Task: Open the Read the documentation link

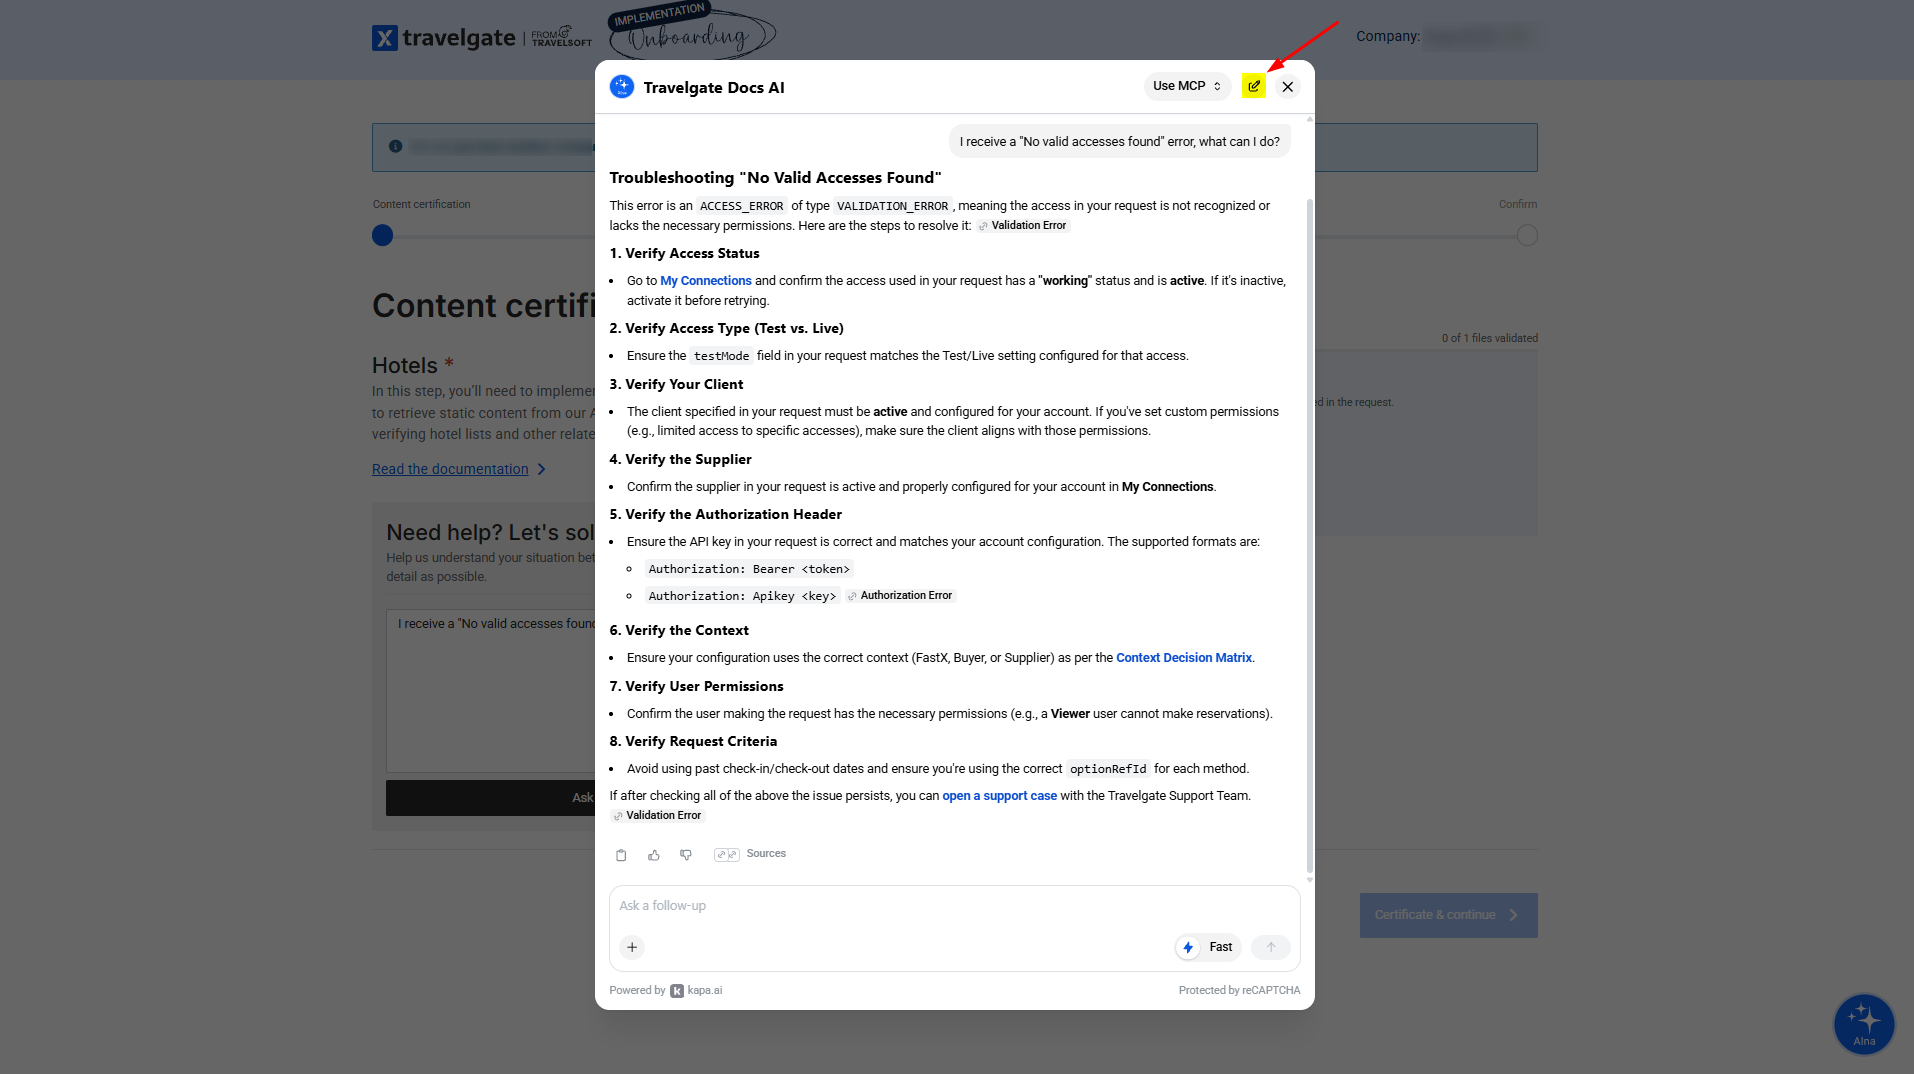Action: point(459,469)
